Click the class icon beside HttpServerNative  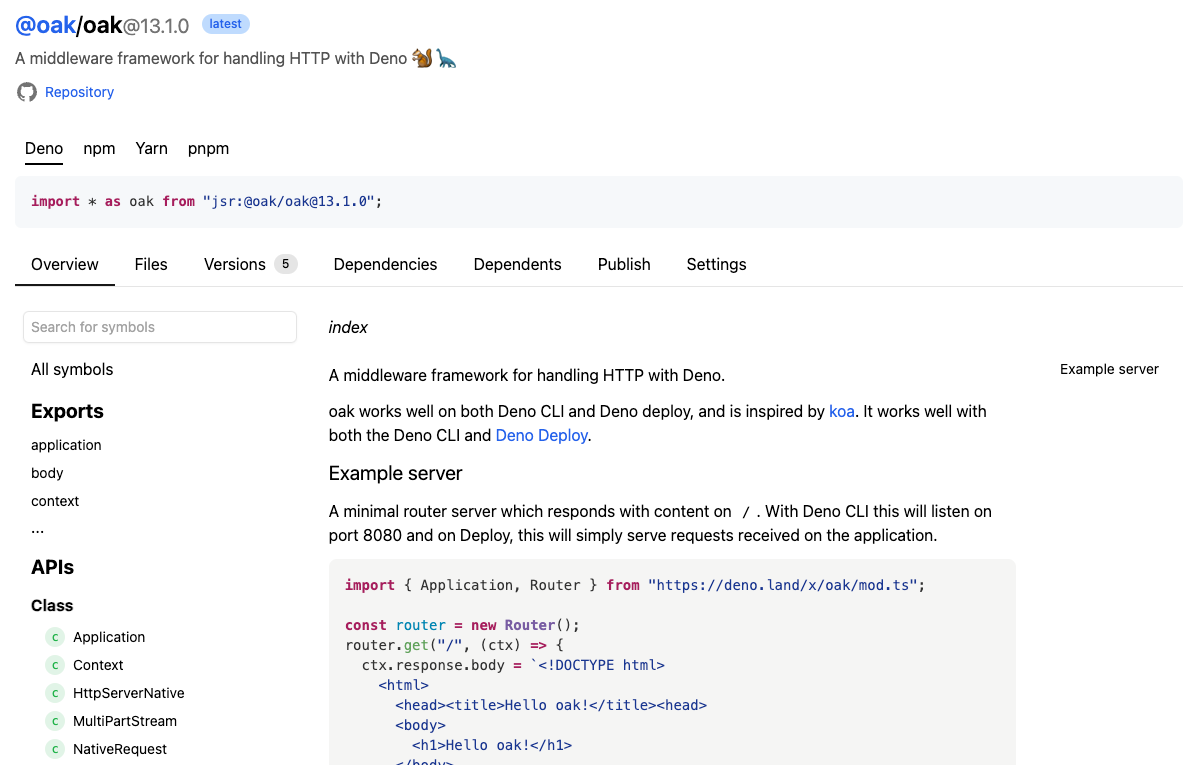coord(55,693)
